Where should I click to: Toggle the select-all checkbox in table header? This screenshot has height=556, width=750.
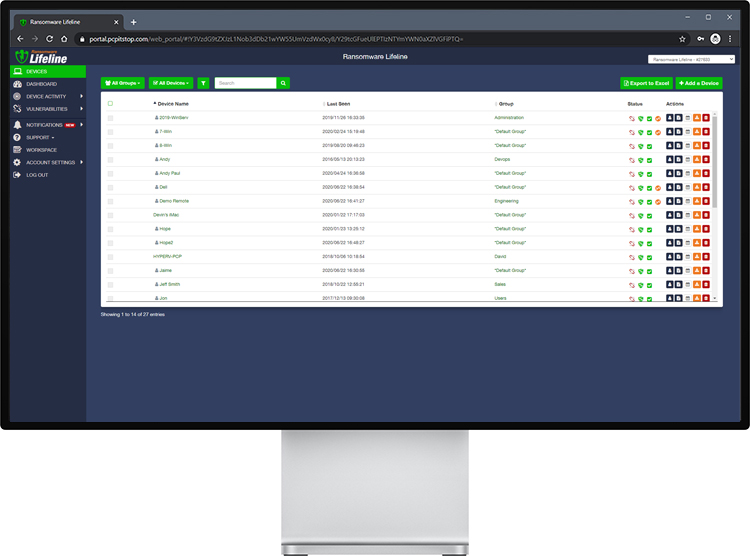tap(110, 104)
